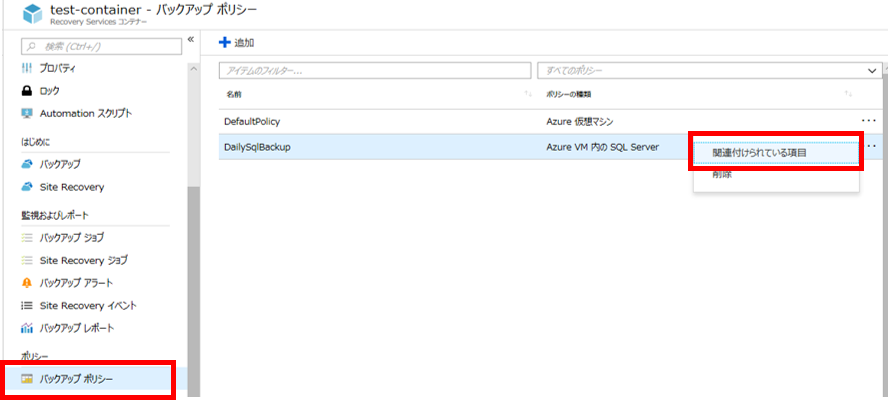
Task: Open Site Recovery イベント in the sidebar
Action: coord(88,305)
